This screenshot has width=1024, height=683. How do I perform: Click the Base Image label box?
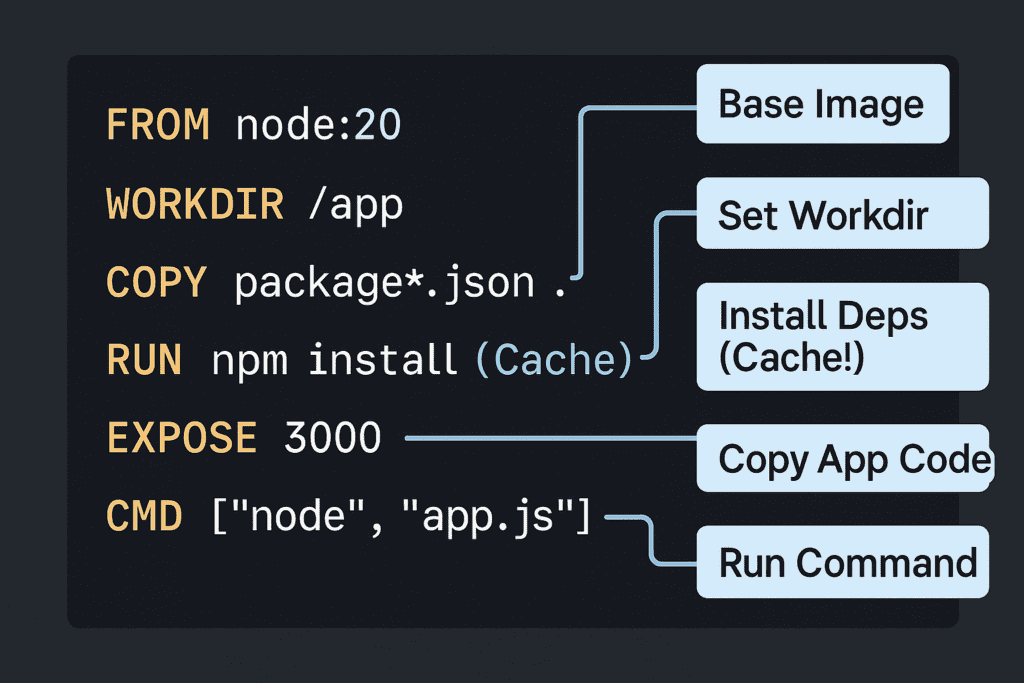(x=823, y=104)
